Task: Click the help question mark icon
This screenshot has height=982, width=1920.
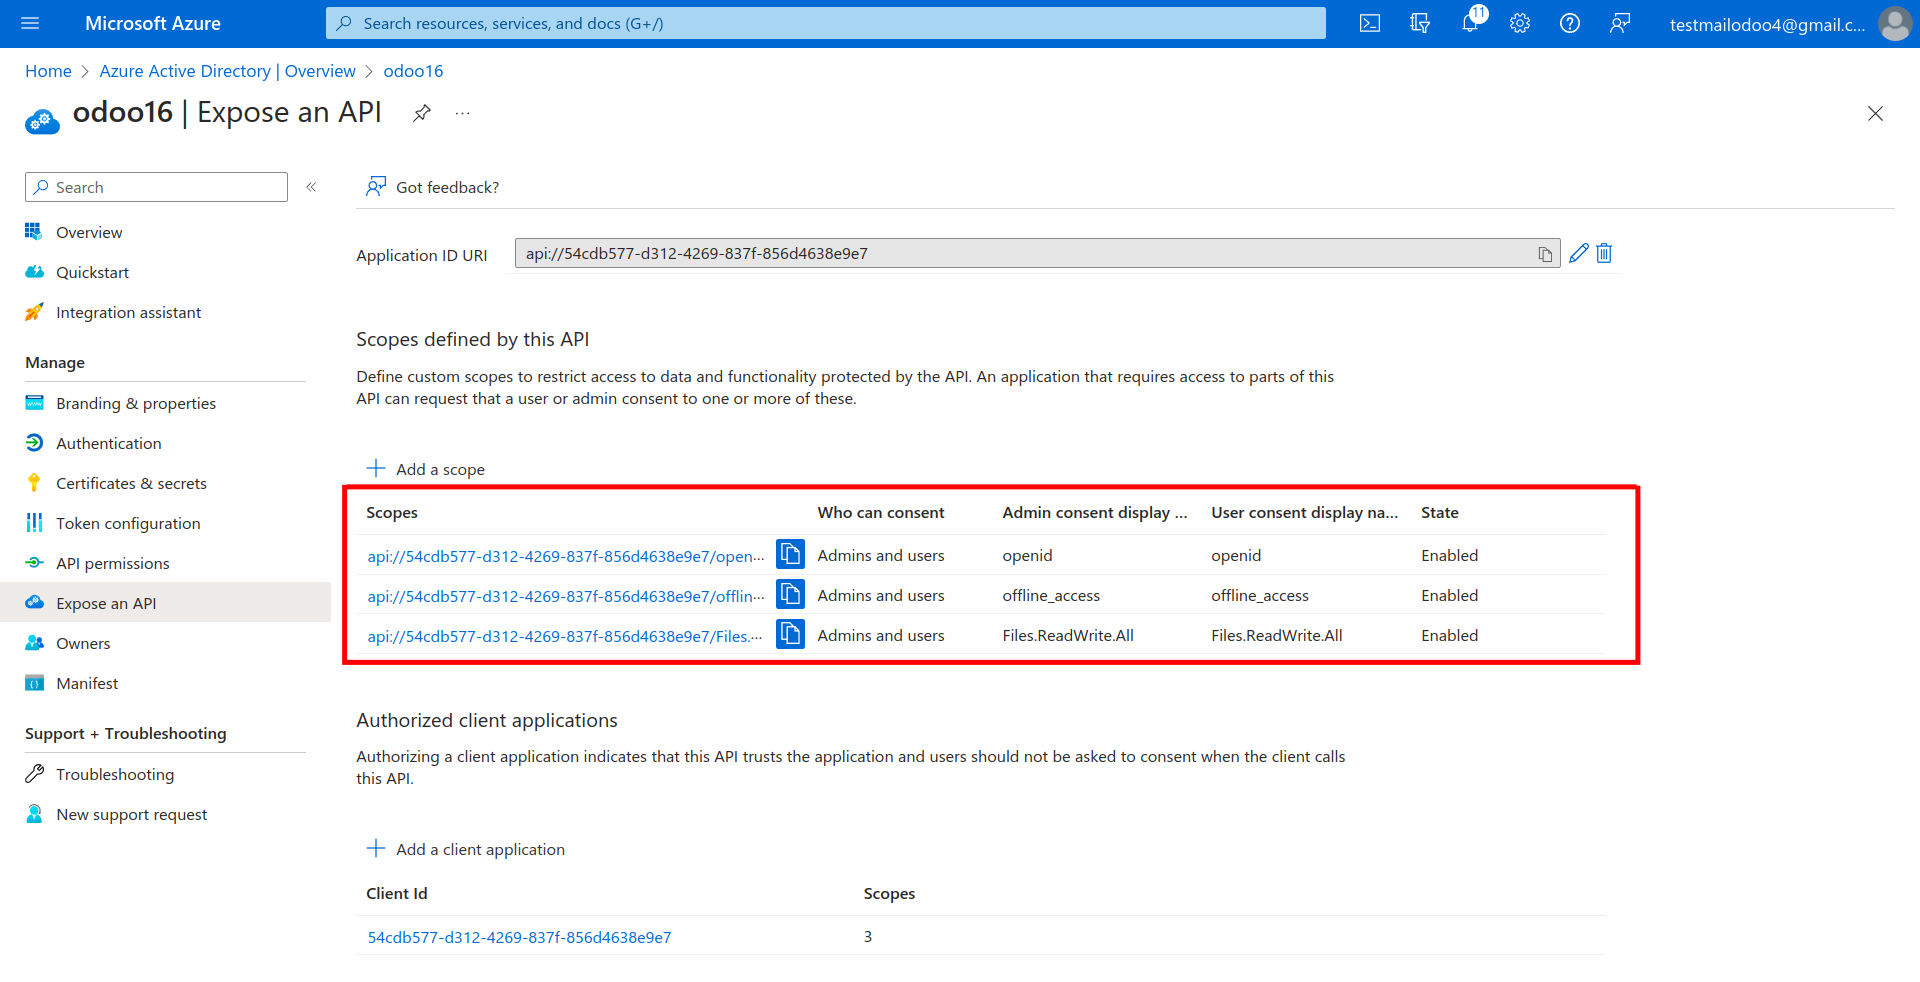Action: click(1570, 24)
